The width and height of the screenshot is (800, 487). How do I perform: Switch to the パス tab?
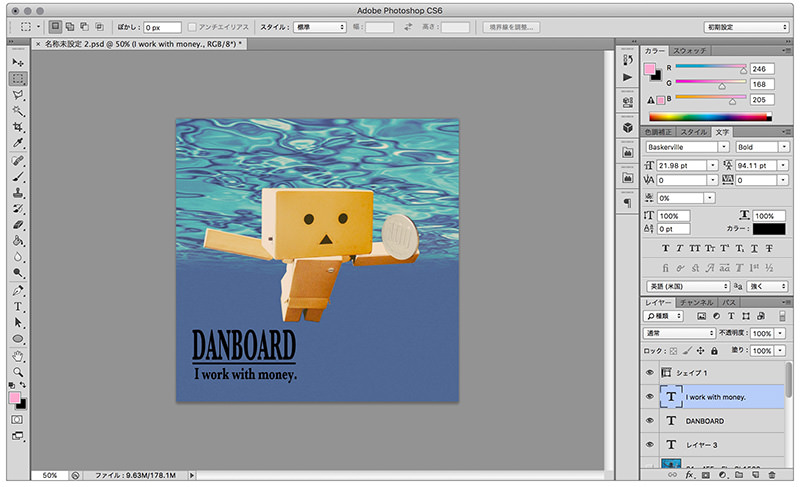[728, 302]
